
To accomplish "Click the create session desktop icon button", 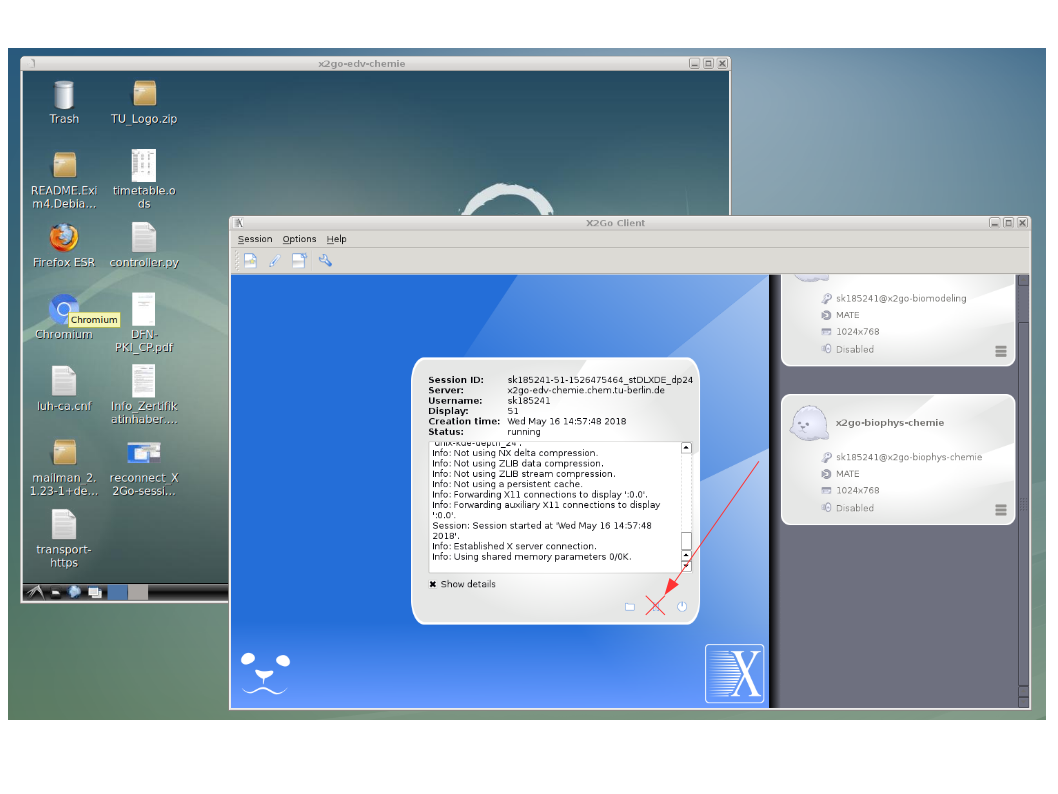I will [x=299, y=261].
